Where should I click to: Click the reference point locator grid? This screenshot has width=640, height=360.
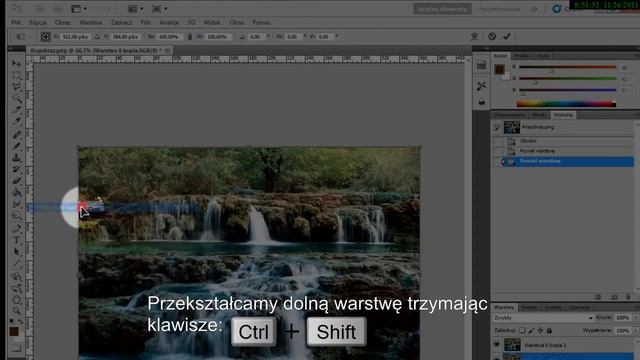(x=46, y=37)
